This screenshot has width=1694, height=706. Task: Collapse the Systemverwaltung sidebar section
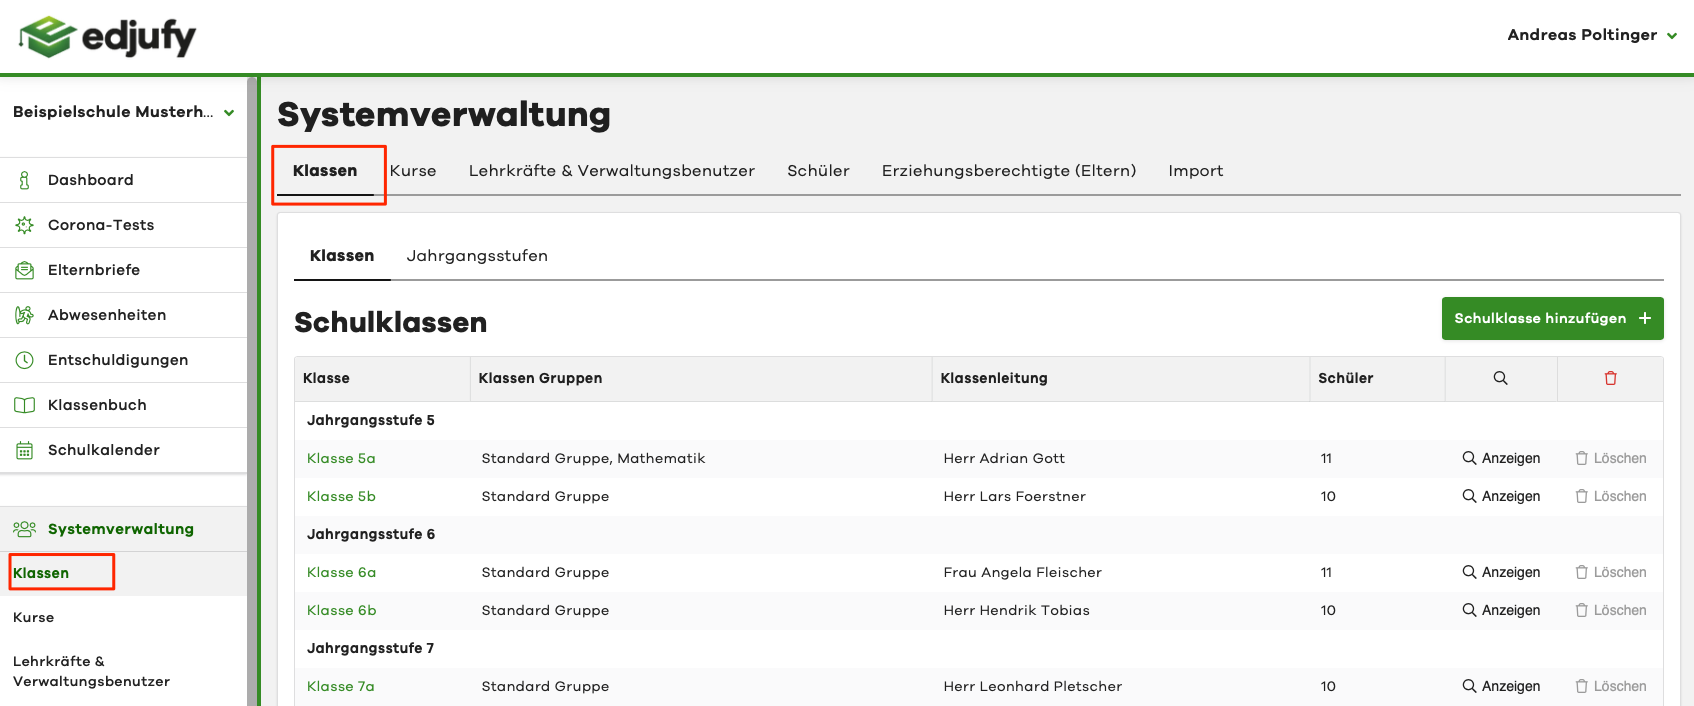(120, 529)
